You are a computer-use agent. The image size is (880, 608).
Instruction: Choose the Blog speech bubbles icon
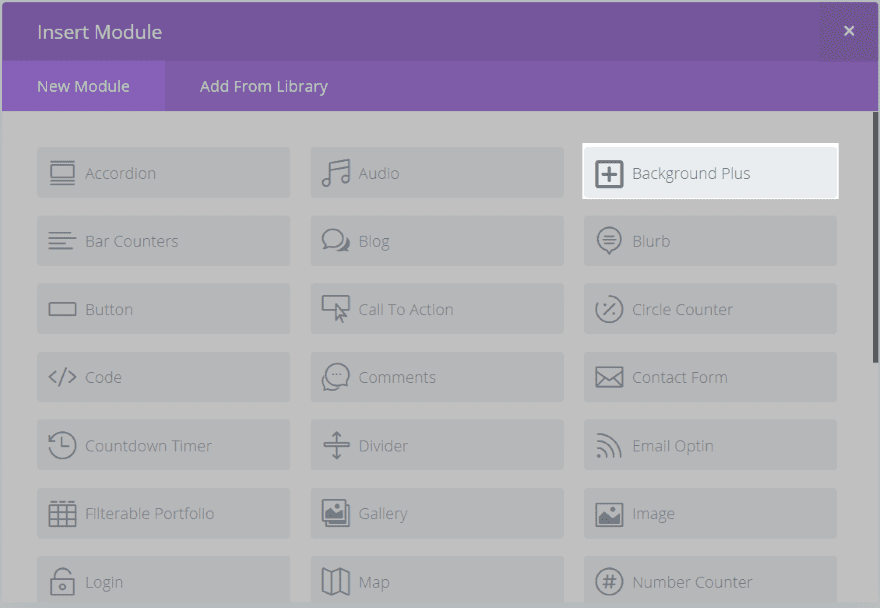(x=336, y=241)
